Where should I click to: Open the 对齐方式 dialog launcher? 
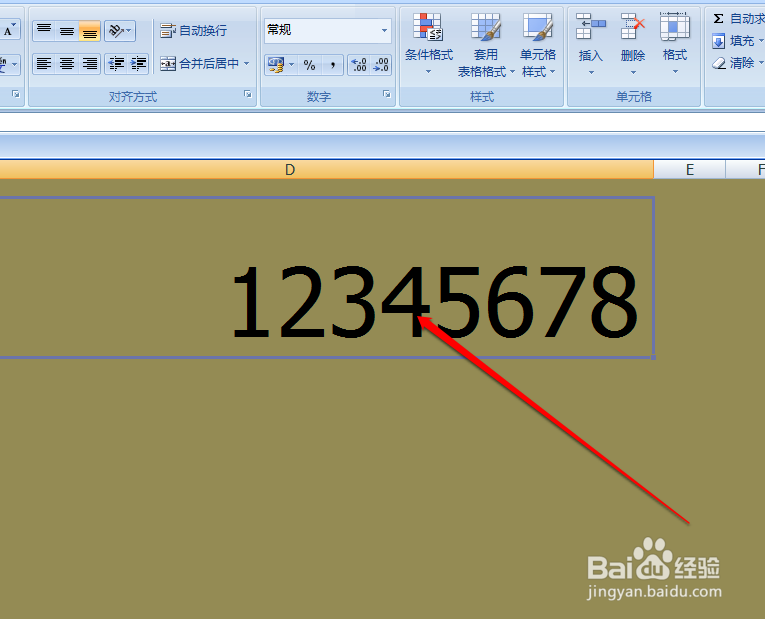coord(248,94)
